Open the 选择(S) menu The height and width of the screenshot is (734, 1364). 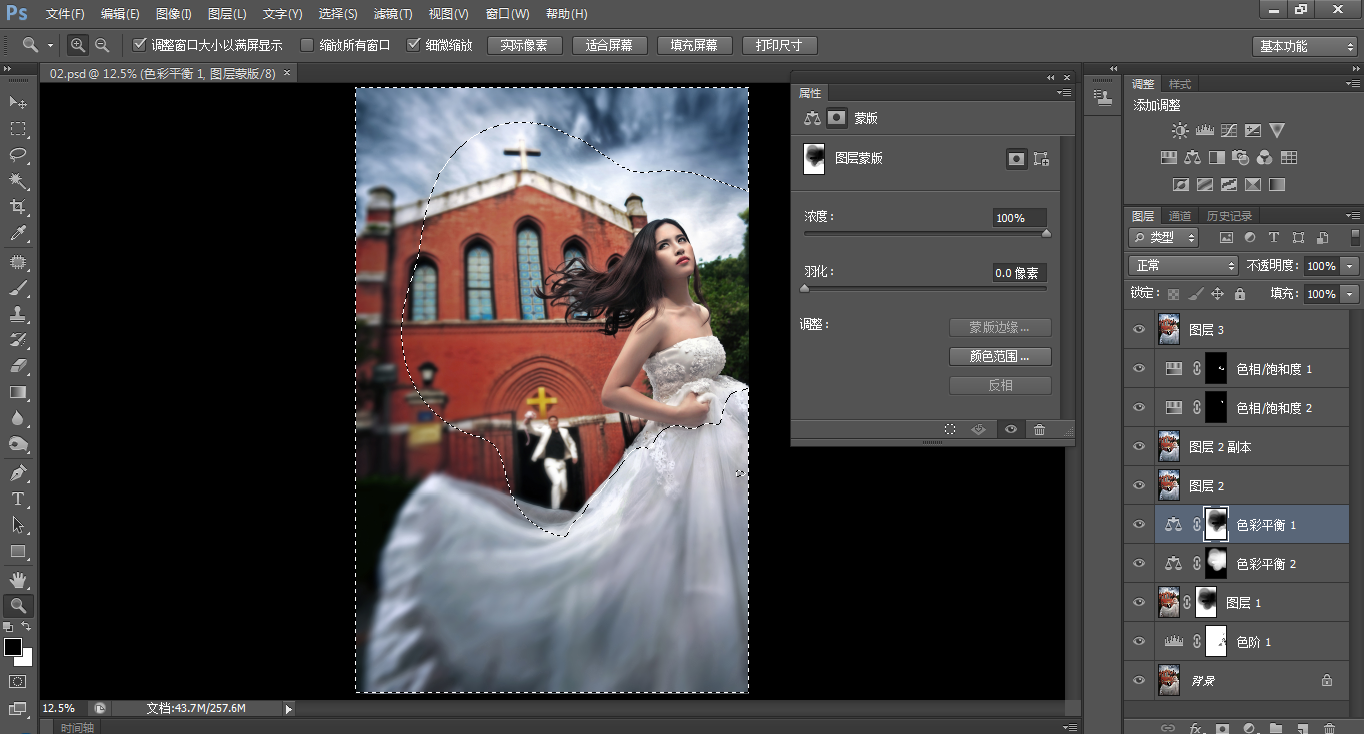coord(338,14)
